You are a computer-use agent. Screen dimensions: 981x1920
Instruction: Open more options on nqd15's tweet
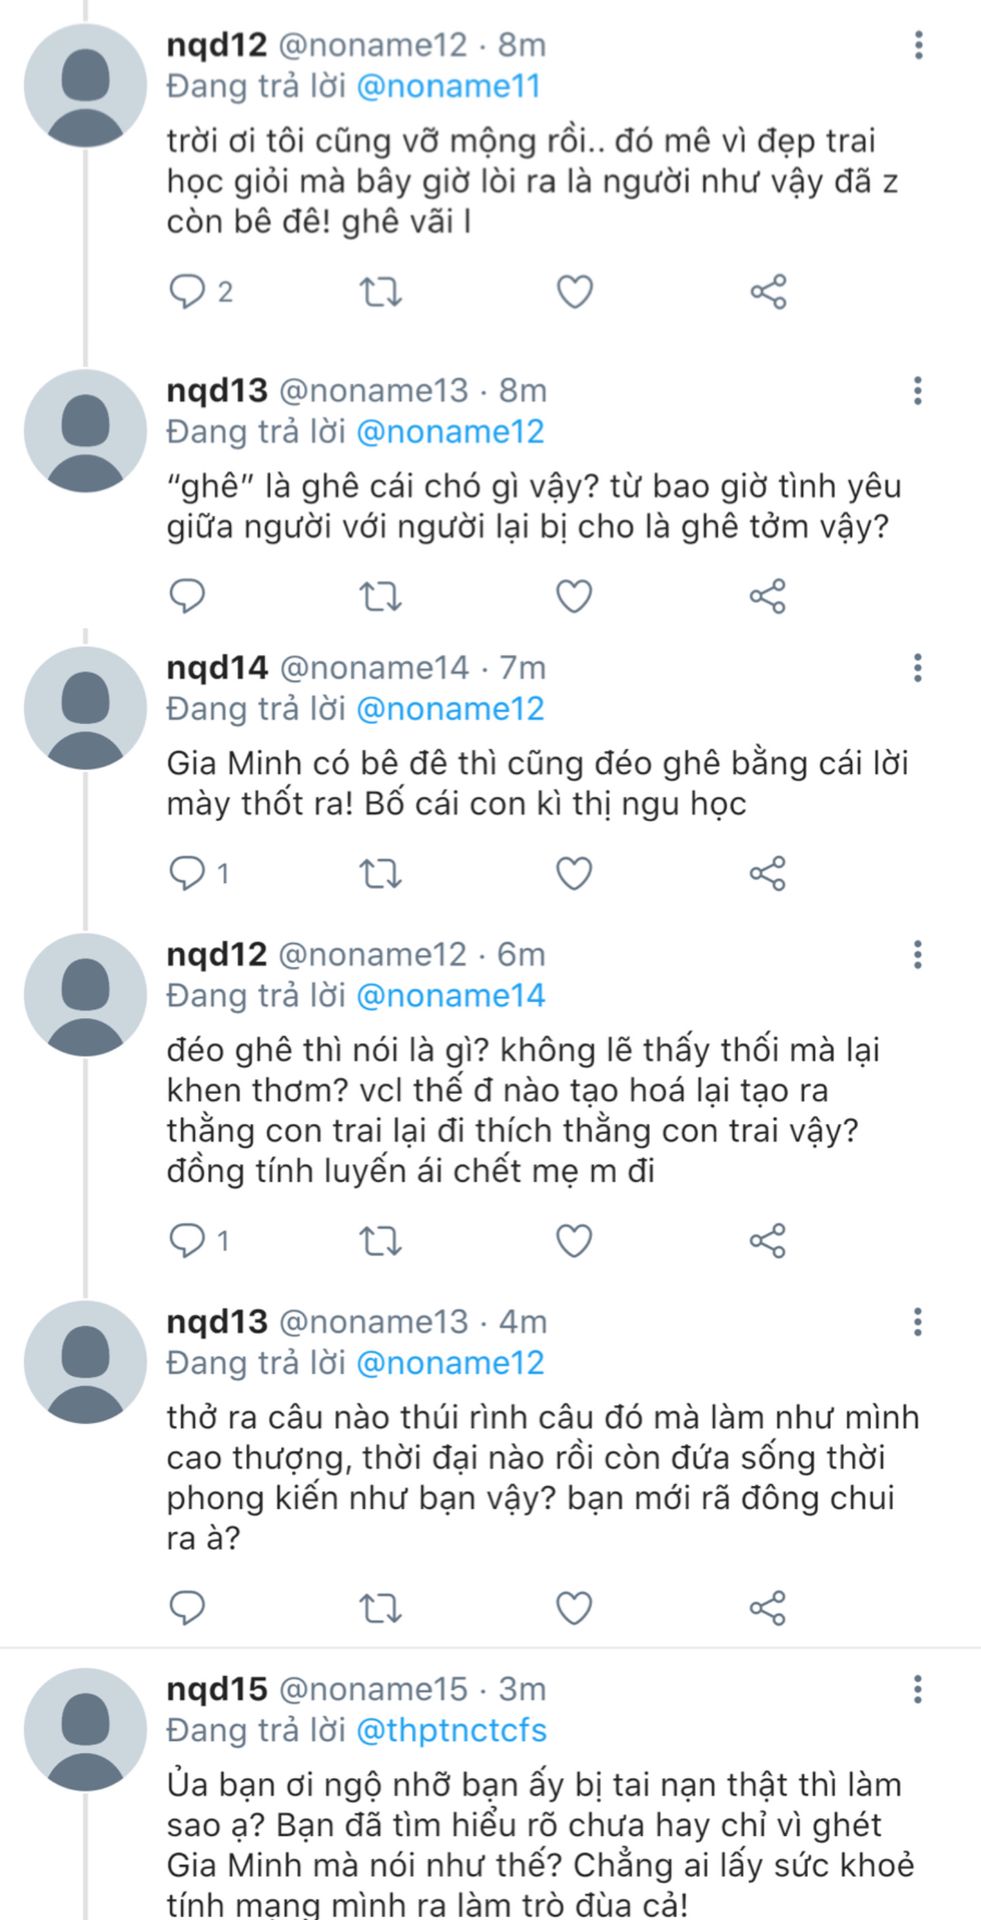coord(918,1690)
